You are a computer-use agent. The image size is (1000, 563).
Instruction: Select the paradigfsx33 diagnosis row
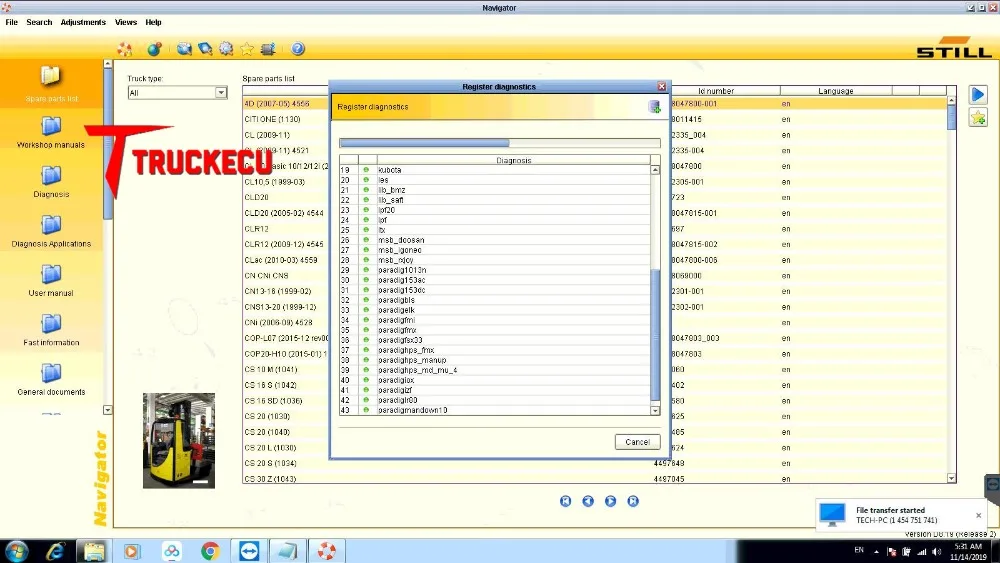tap(495, 340)
